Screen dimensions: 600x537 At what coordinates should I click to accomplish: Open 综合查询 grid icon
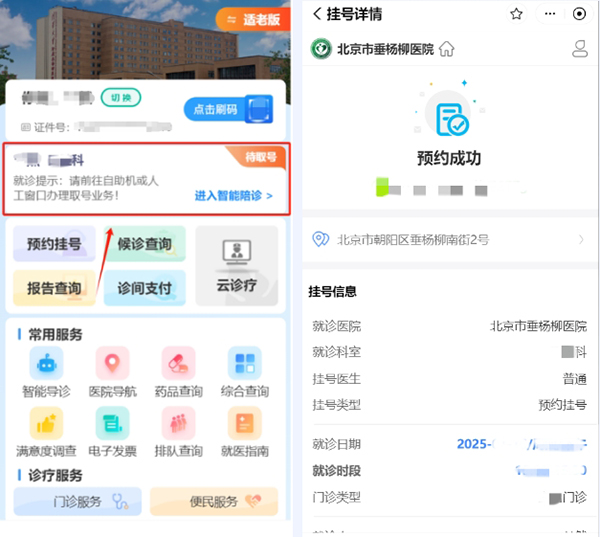245,363
